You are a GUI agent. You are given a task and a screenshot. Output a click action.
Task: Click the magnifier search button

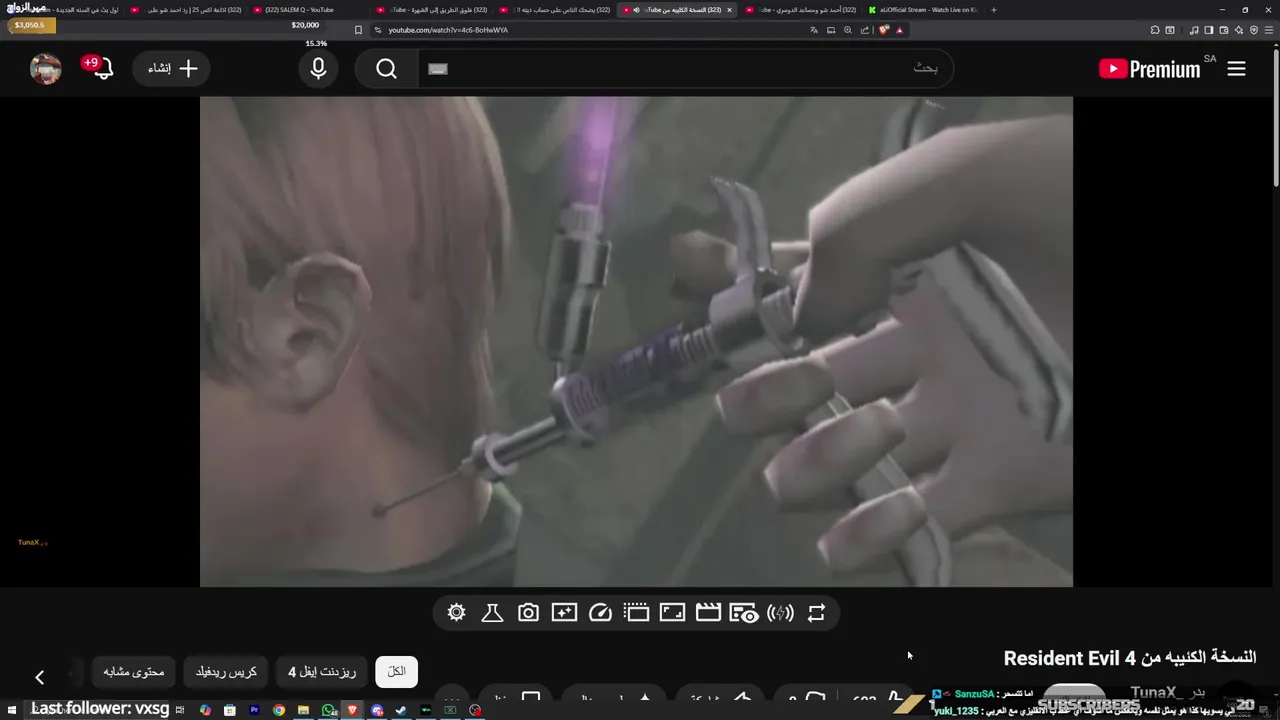[x=387, y=69]
